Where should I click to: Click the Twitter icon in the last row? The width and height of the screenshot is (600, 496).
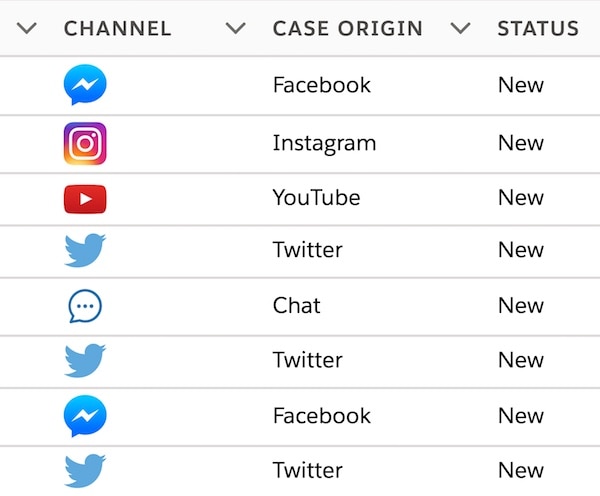click(x=85, y=470)
